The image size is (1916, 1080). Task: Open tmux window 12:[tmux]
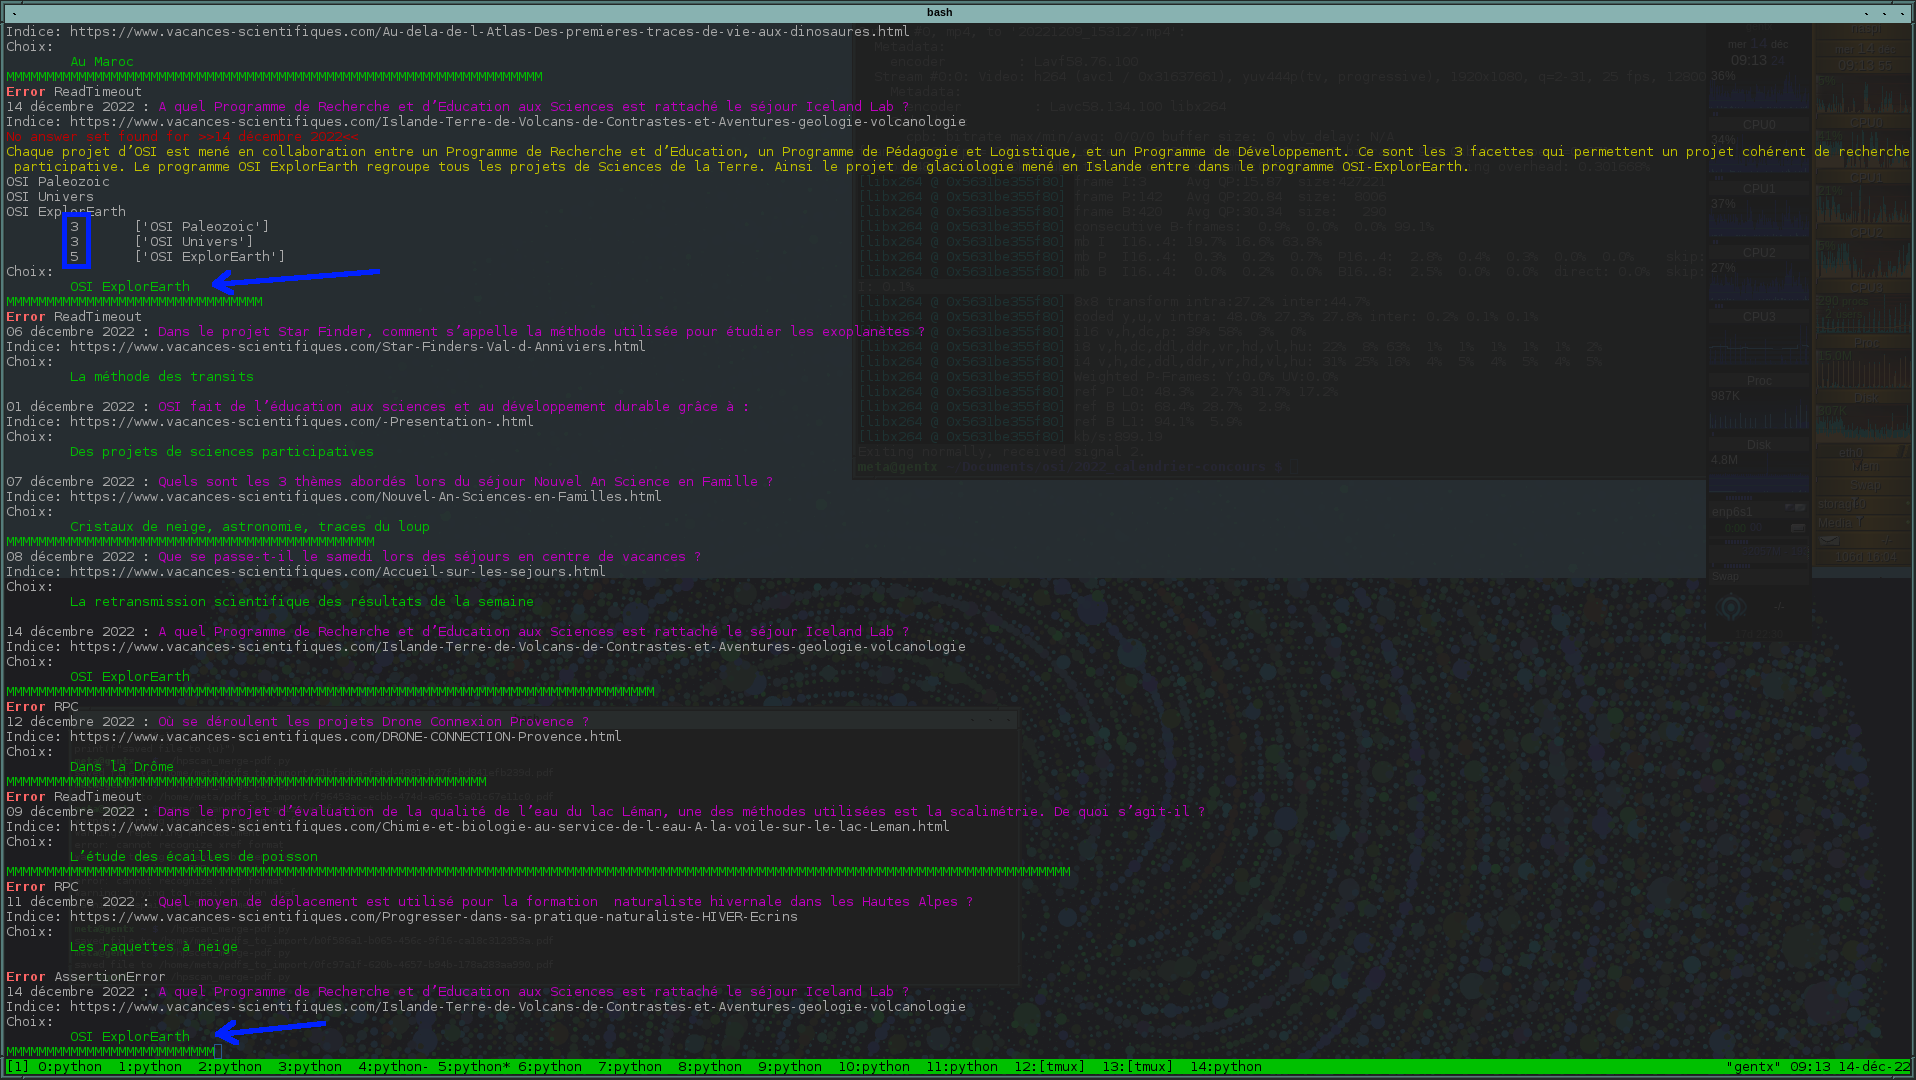pyautogui.click(x=1049, y=1067)
